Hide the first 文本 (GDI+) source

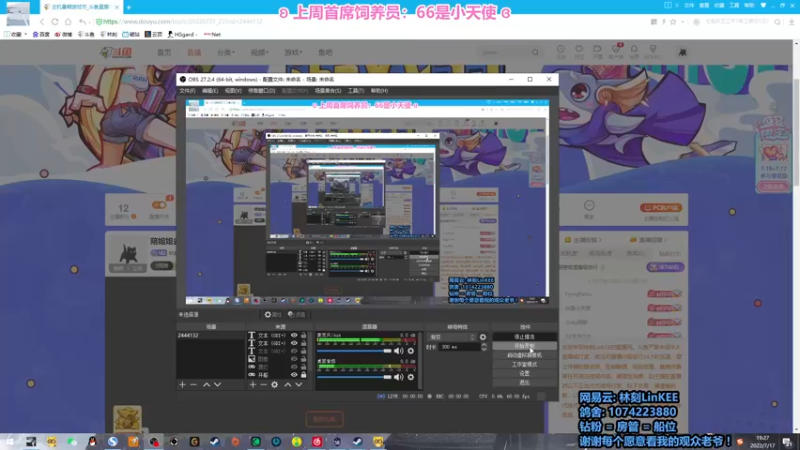point(294,335)
